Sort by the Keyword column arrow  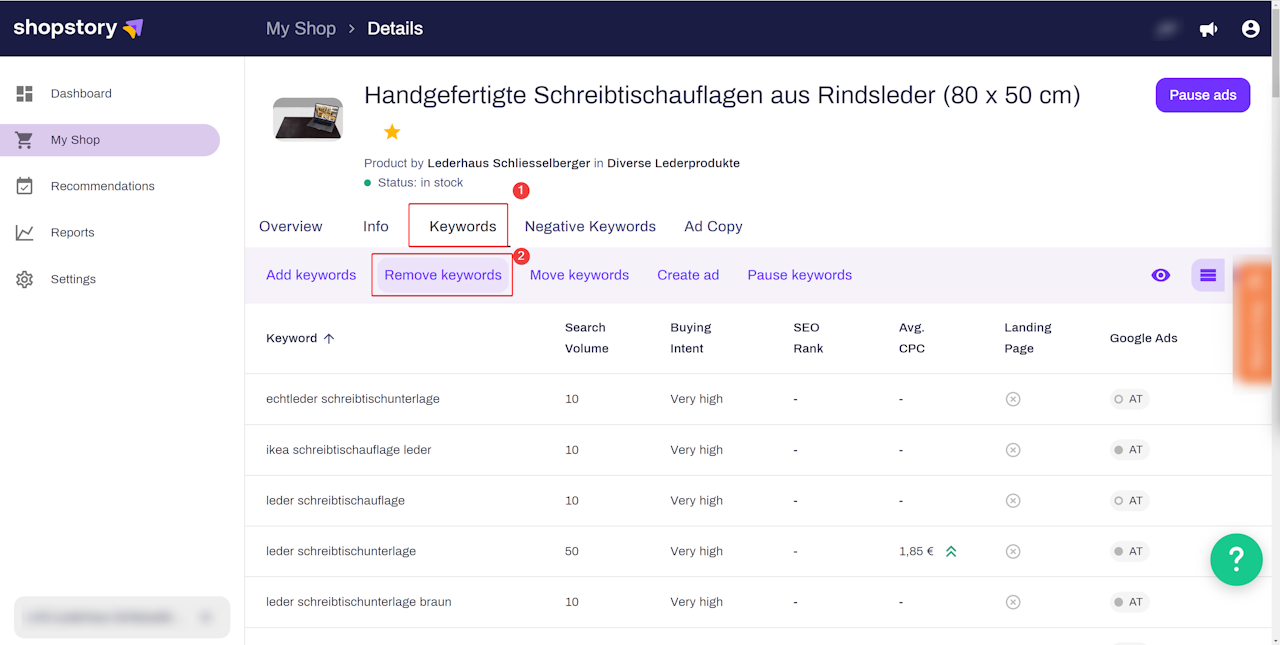(x=329, y=338)
